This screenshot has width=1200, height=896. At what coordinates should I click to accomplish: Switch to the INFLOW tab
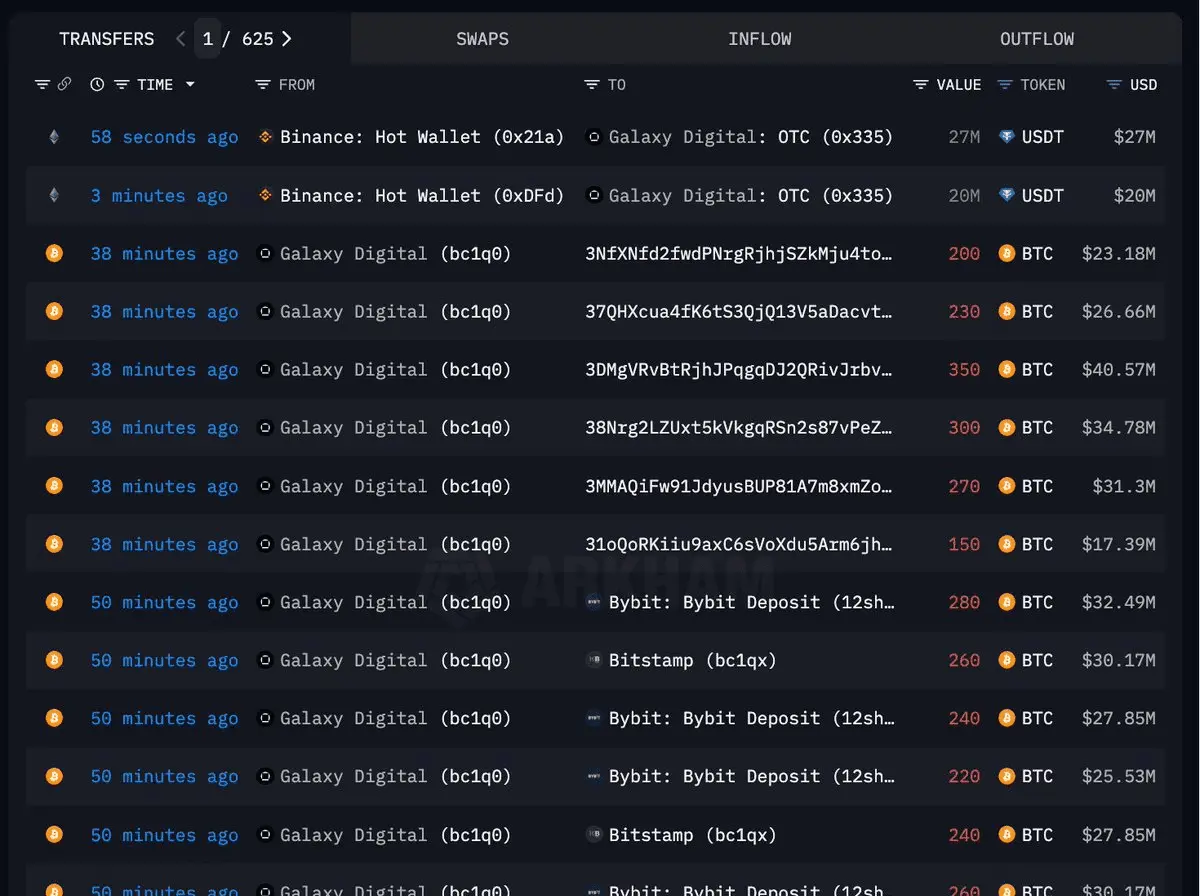(760, 39)
